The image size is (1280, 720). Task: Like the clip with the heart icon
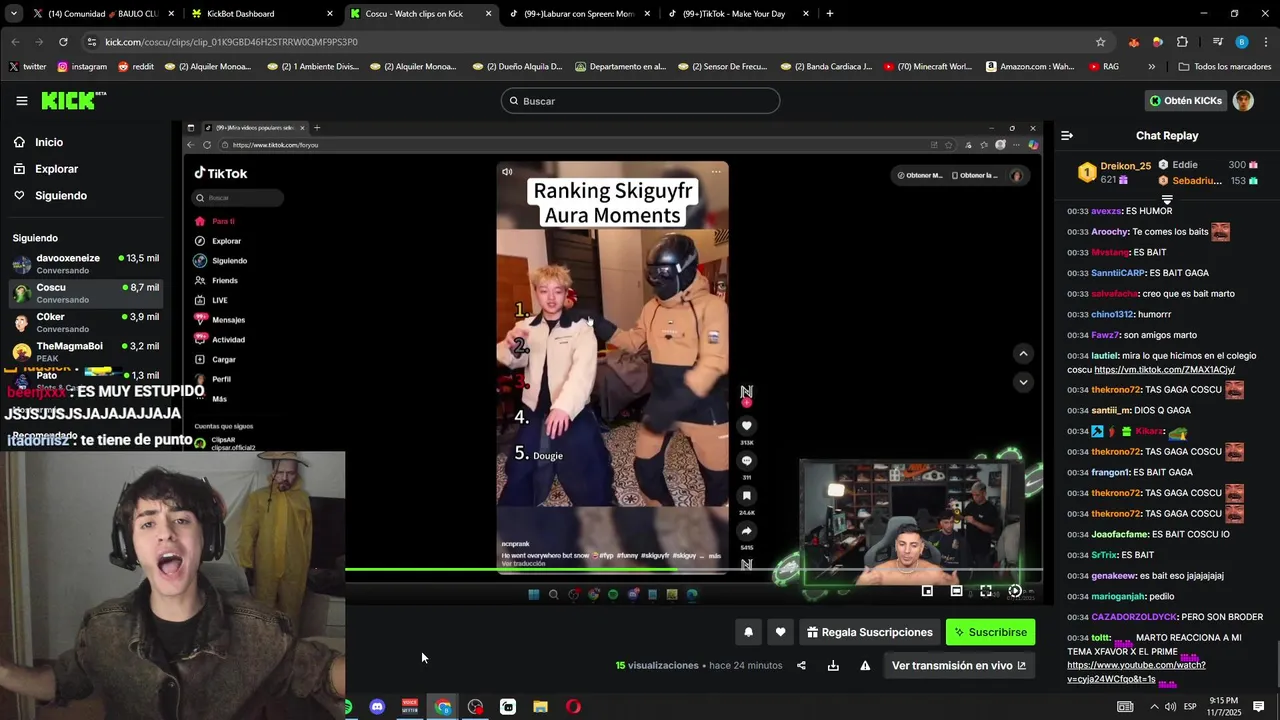click(x=781, y=632)
